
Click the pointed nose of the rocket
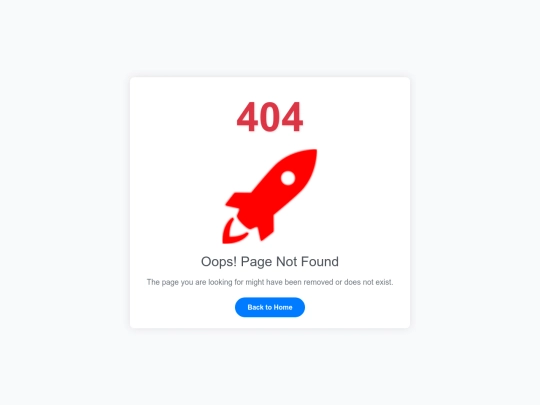click(x=308, y=157)
